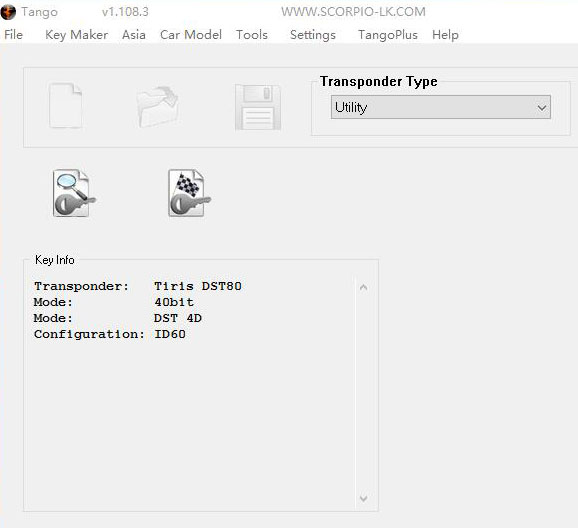Click the WWW.SCORPIO-LK.COM title text
Viewport: 578px width, 528px height.
tap(353, 12)
